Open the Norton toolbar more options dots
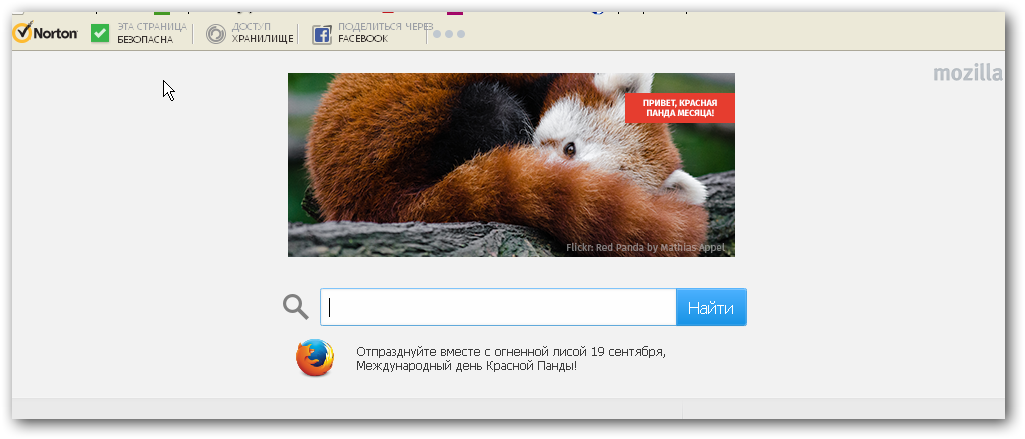Image resolution: width=1025 pixels, height=439 pixels. [449, 34]
